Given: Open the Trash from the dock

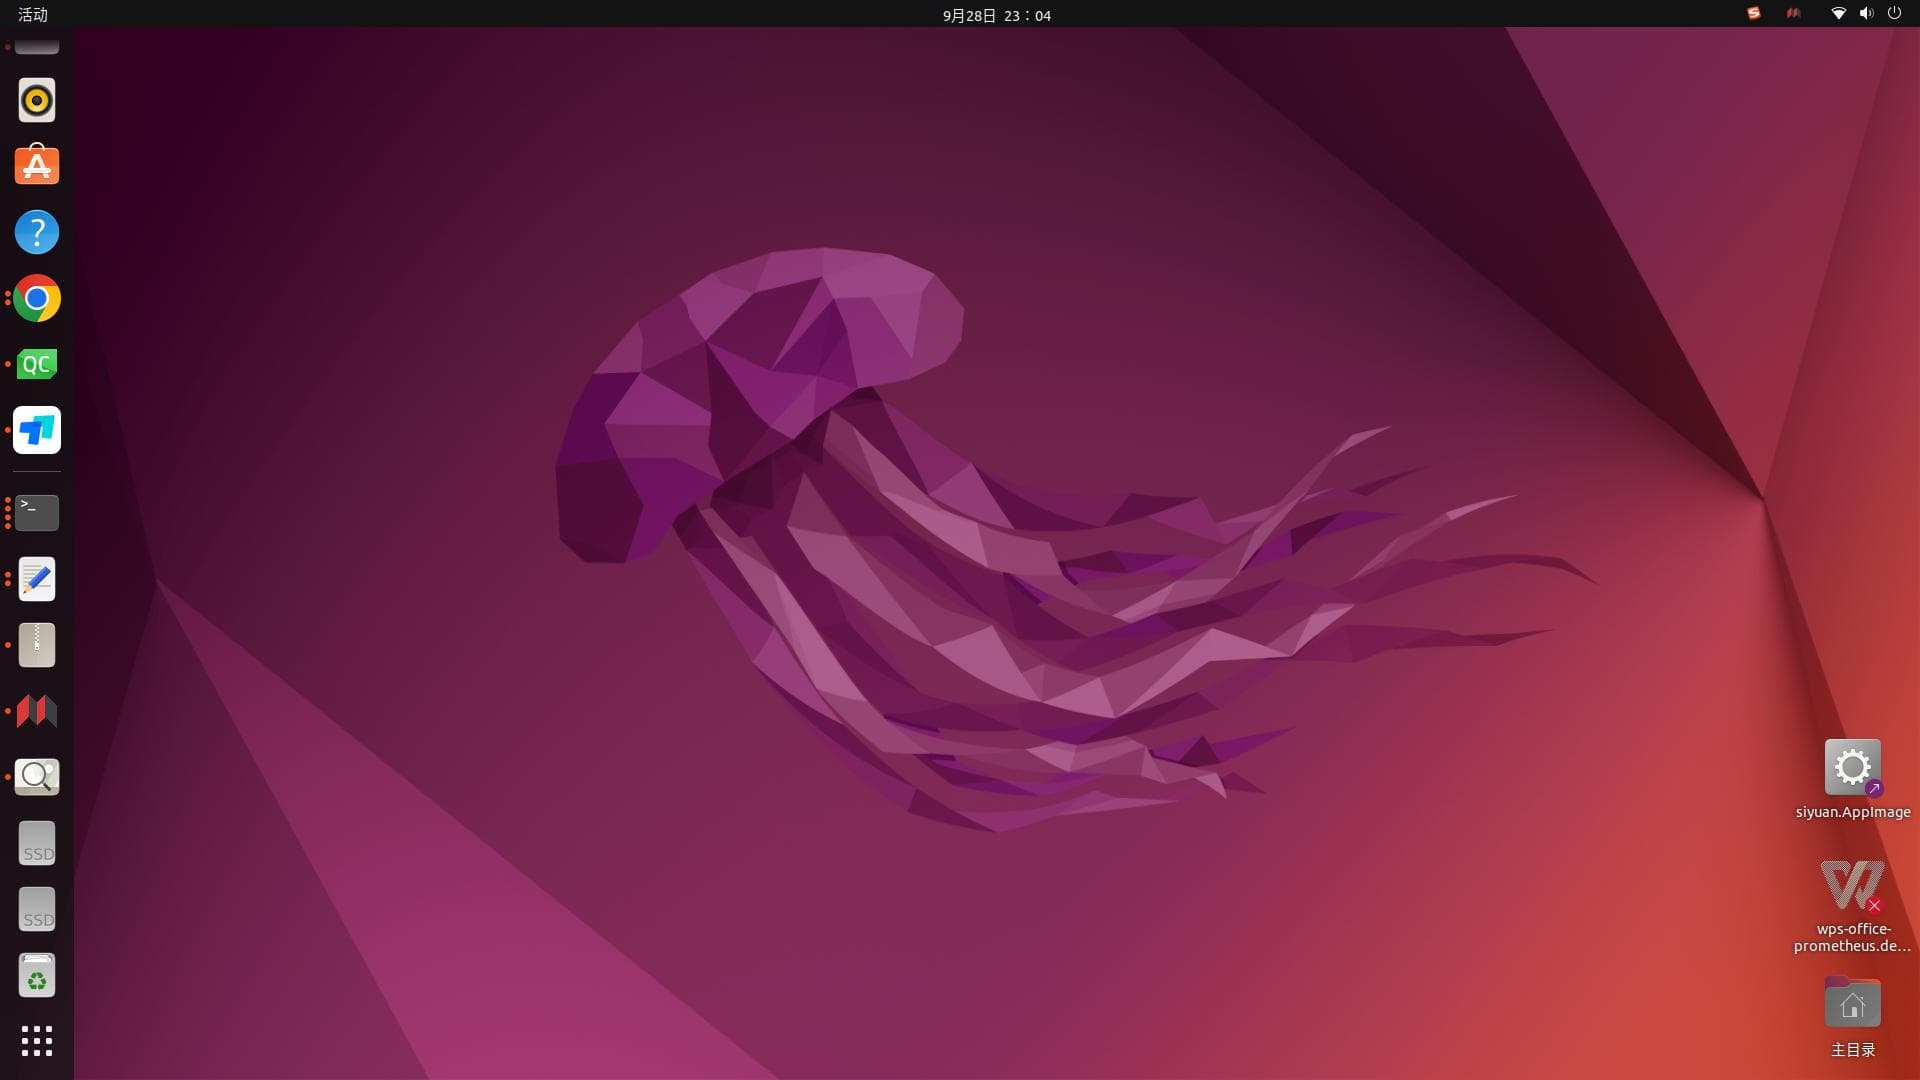Looking at the screenshot, I should click(37, 975).
